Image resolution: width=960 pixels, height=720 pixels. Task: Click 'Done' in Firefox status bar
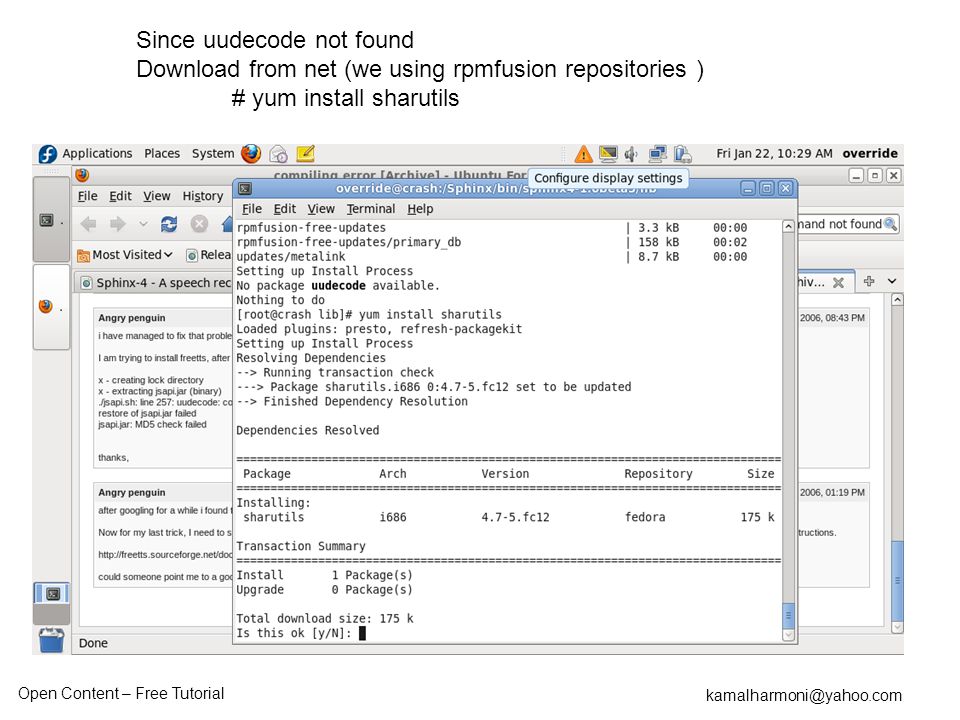93,643
